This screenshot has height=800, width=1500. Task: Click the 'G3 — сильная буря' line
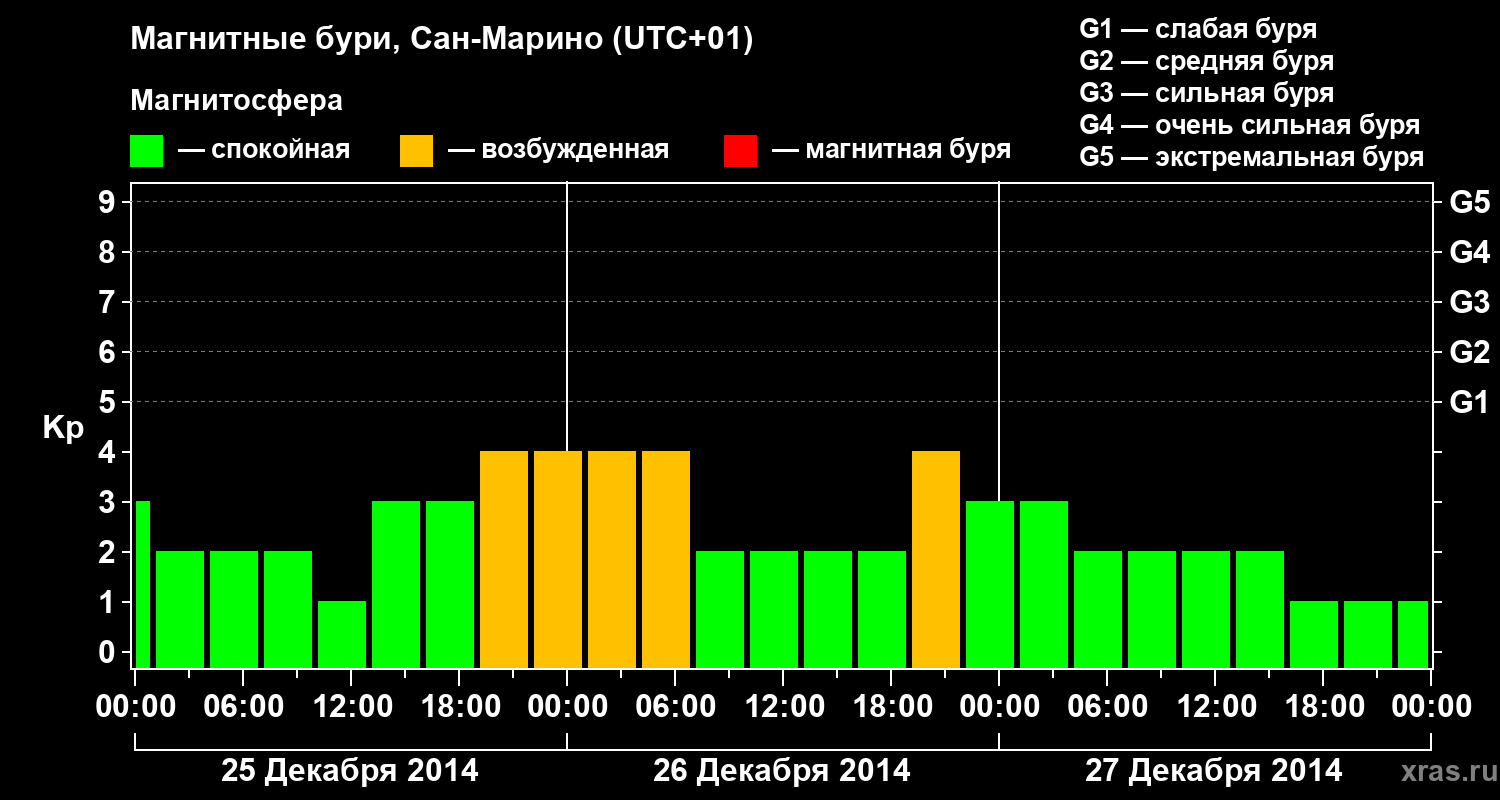1206,93
